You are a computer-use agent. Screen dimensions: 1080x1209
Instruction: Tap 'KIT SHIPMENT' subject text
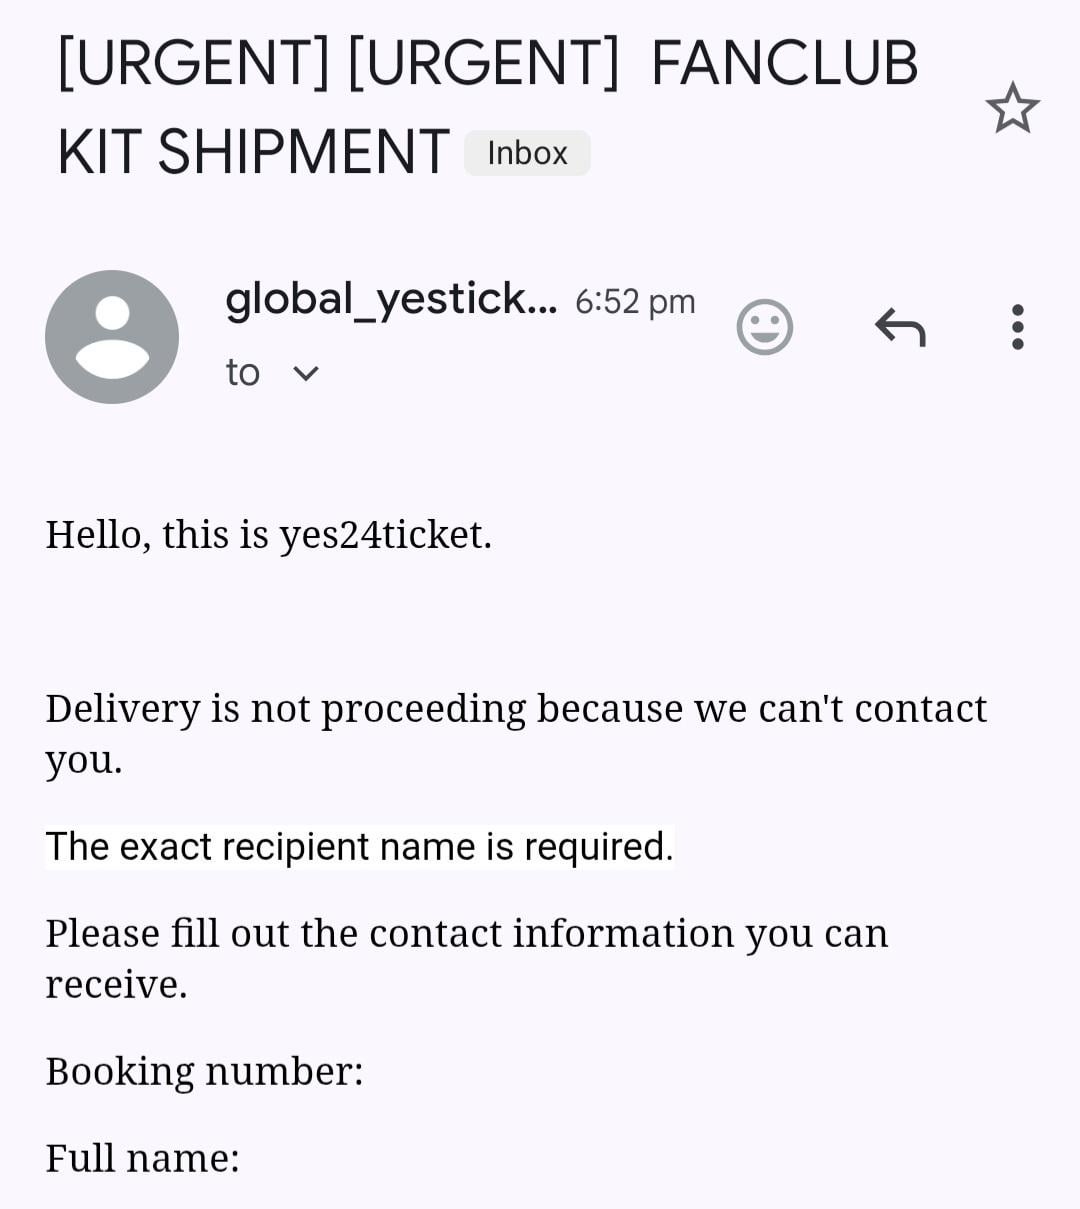pos(253,152)
